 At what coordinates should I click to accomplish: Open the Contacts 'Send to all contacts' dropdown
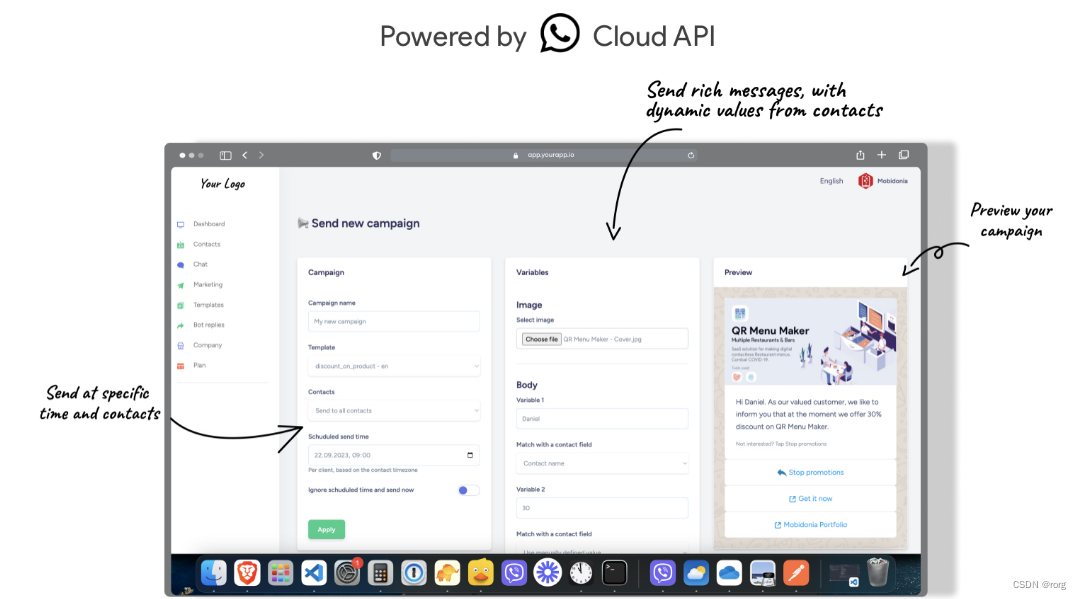click(394, 411)
